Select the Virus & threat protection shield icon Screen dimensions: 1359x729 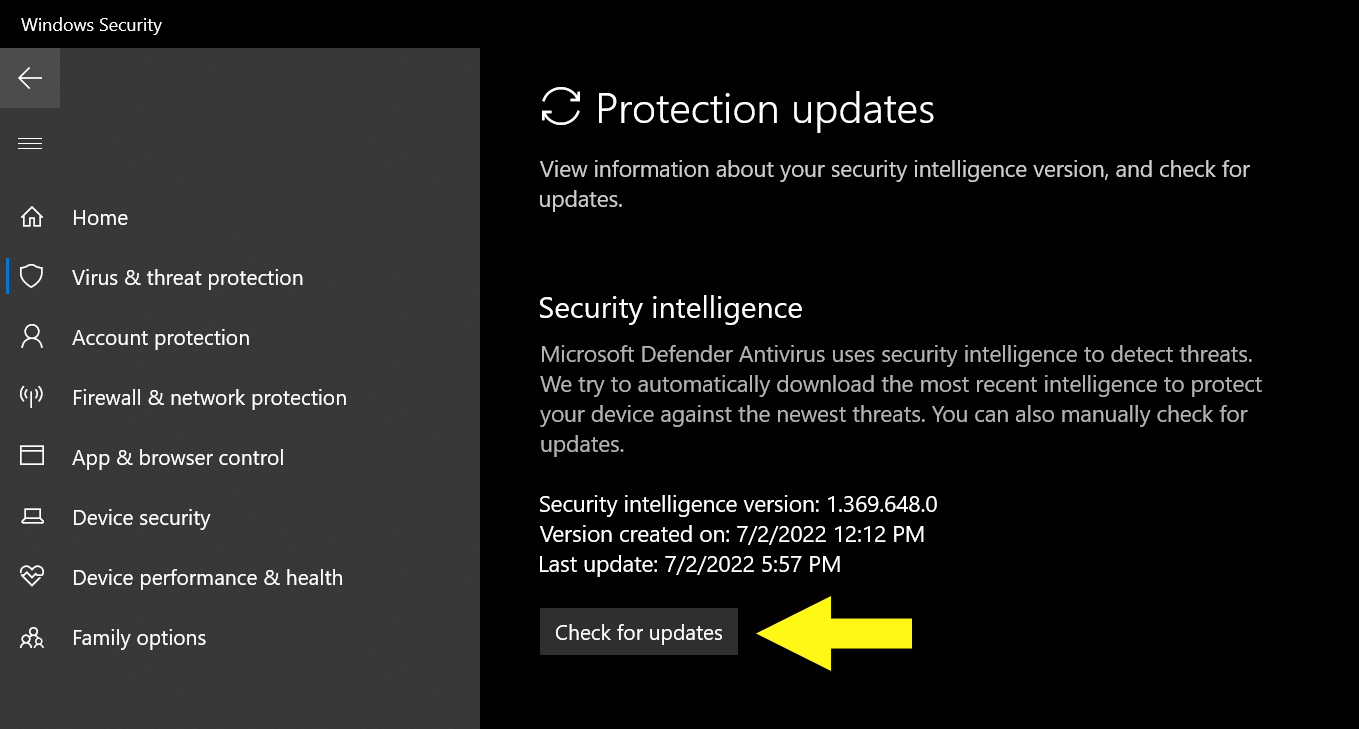(31, 277)
